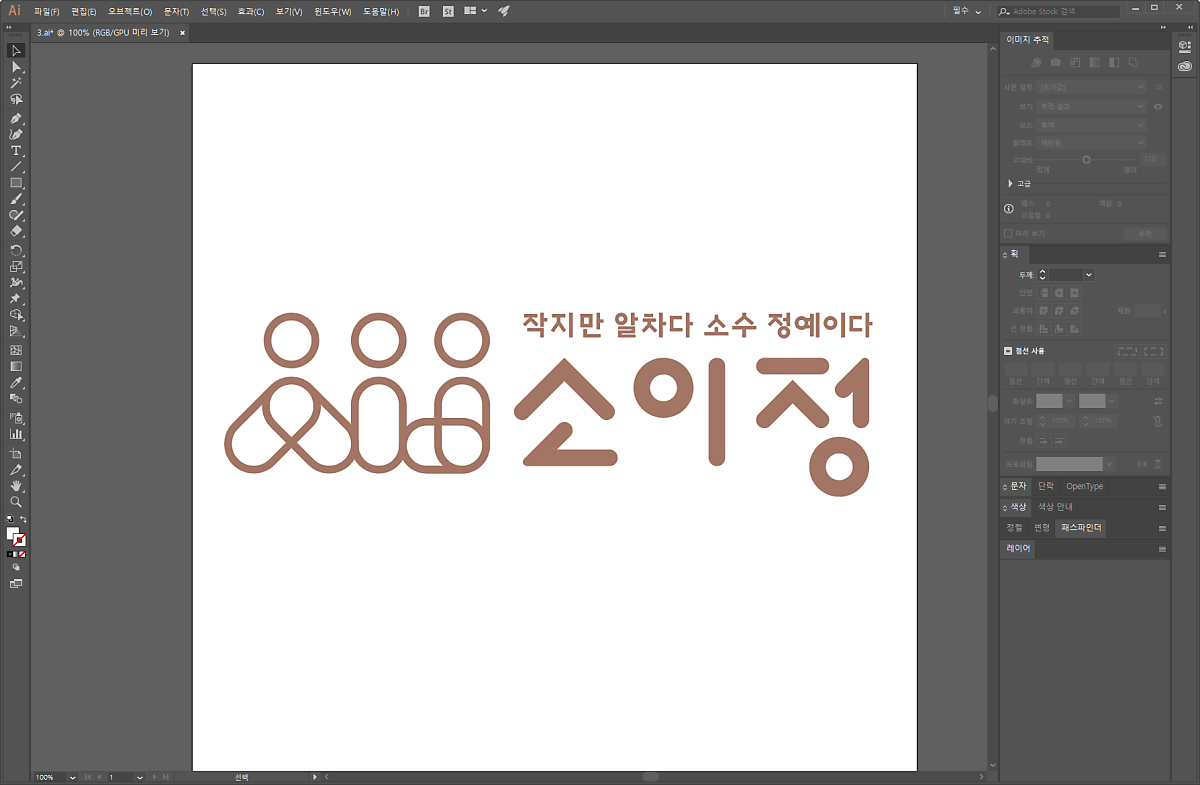The width and height of the screenshot is (1200, 785).
Task: Expand the 고급 advanced section
Action: (1010, 184)
